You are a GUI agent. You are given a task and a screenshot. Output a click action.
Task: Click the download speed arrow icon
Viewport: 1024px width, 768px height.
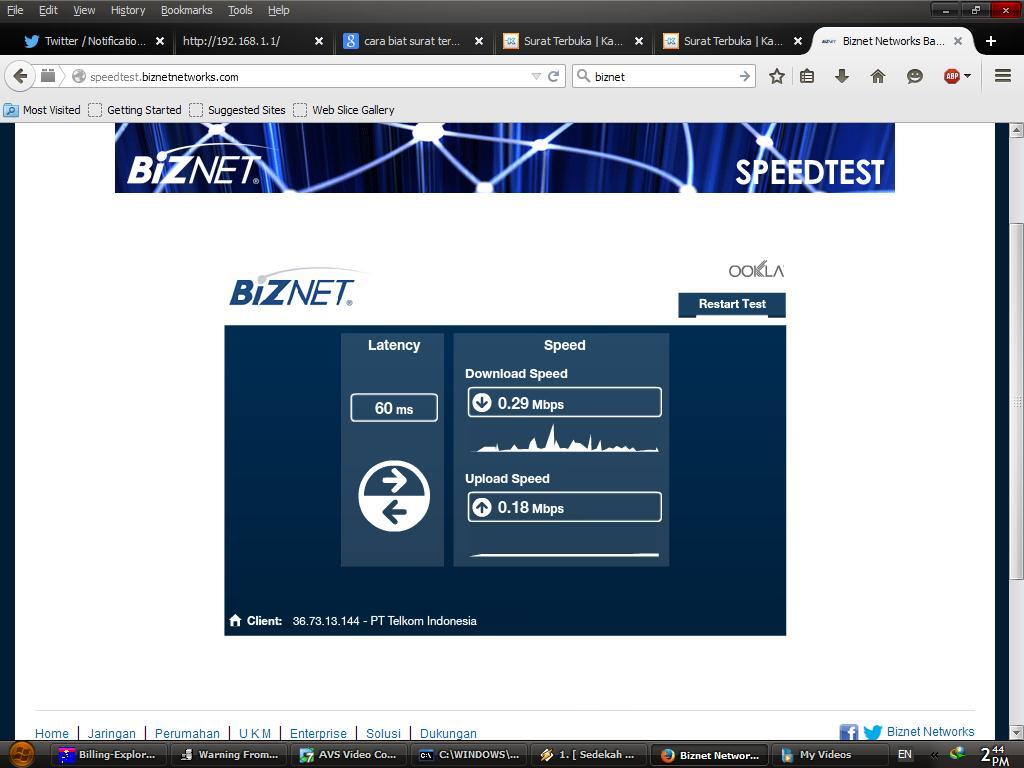coord(482,402)
